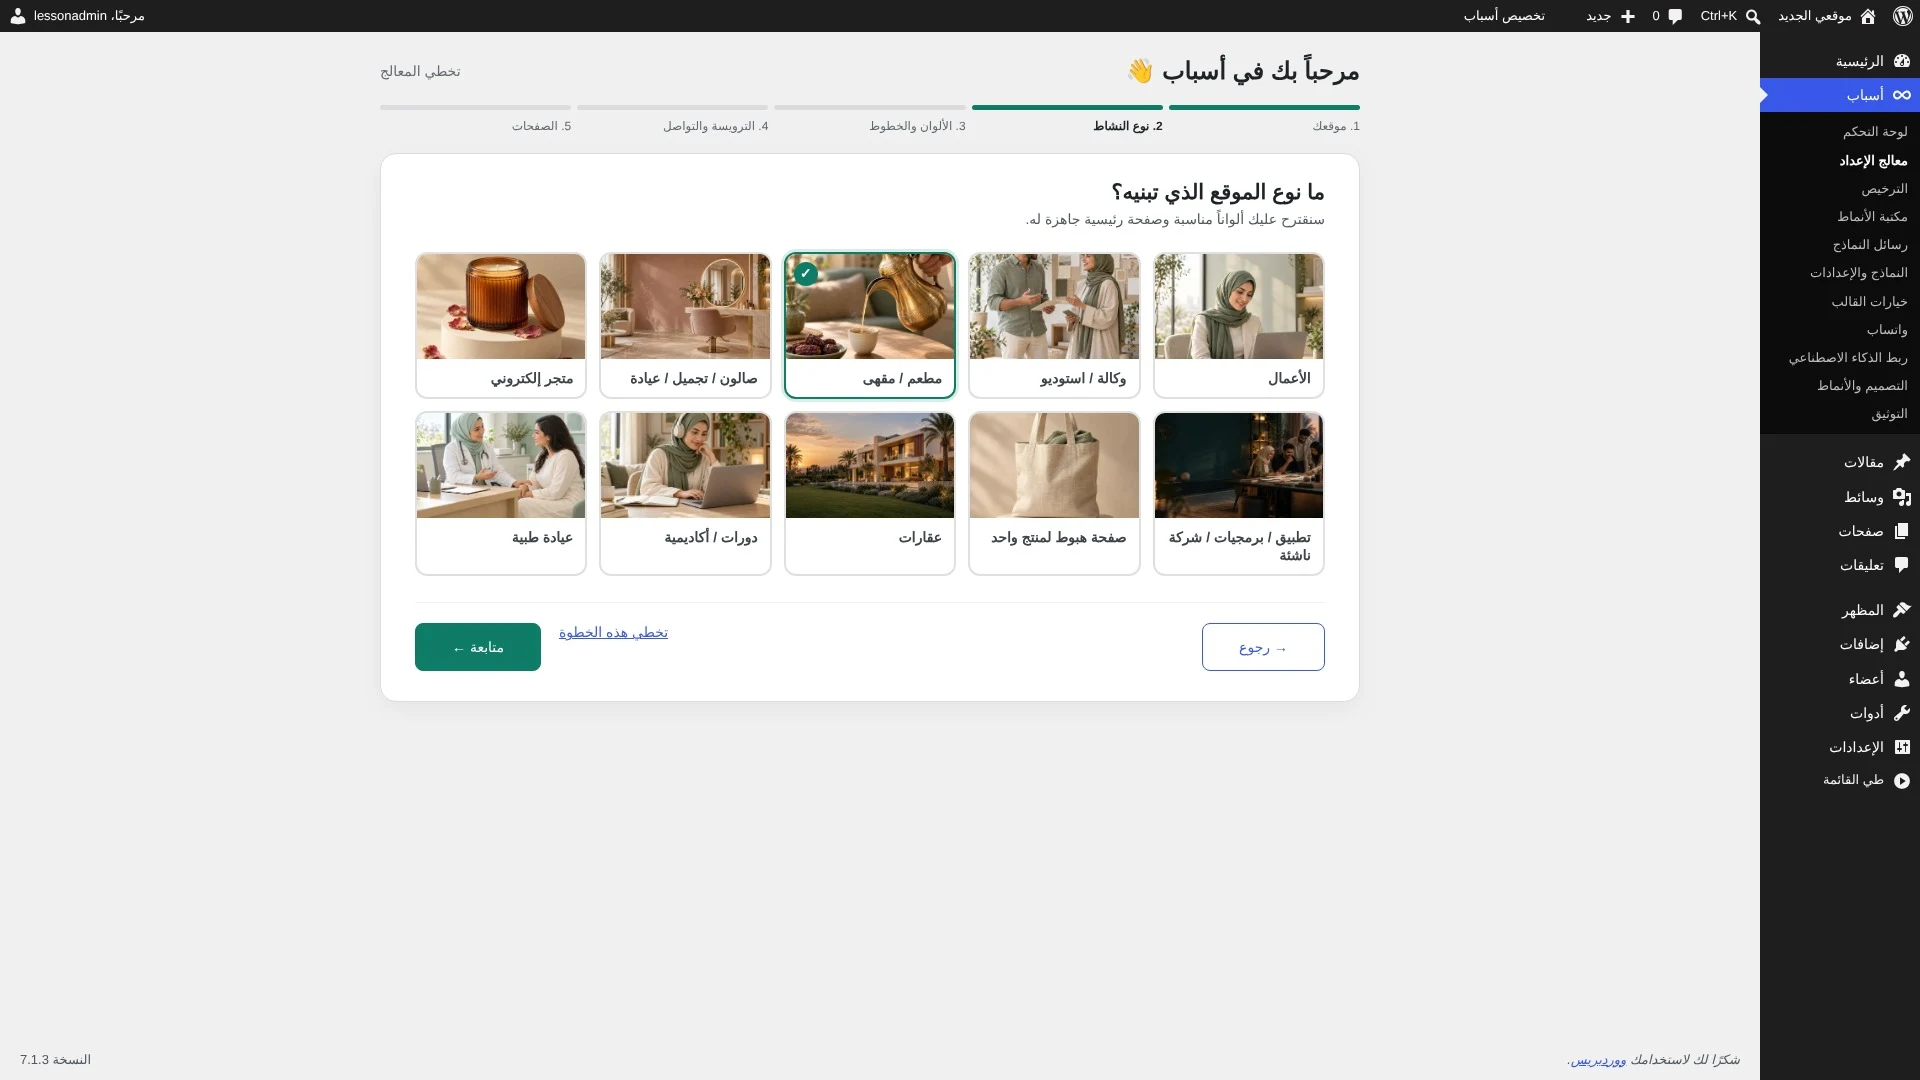The height and width of the screenshot is (1080, 1920).
Task: Select صفحة هبوط لمنتج واحد card
Action: click(1054, 493)
